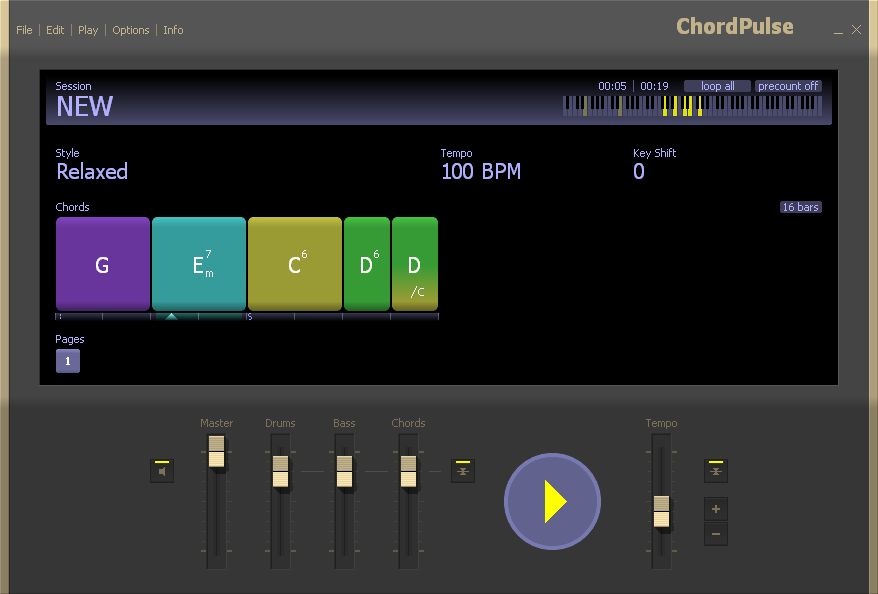Open the Play menu
This screenshot has height=594, width=878.
88,30
